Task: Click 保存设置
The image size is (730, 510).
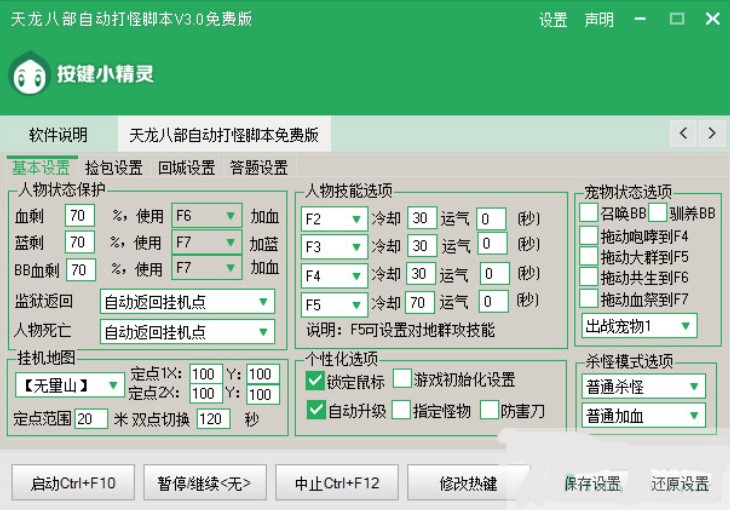Action: coord(592,483)
